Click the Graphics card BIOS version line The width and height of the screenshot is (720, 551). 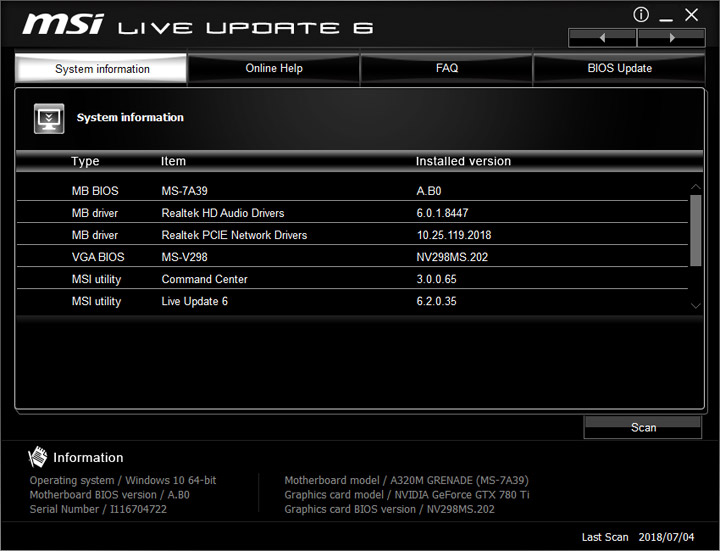click(x=389, y=509)
